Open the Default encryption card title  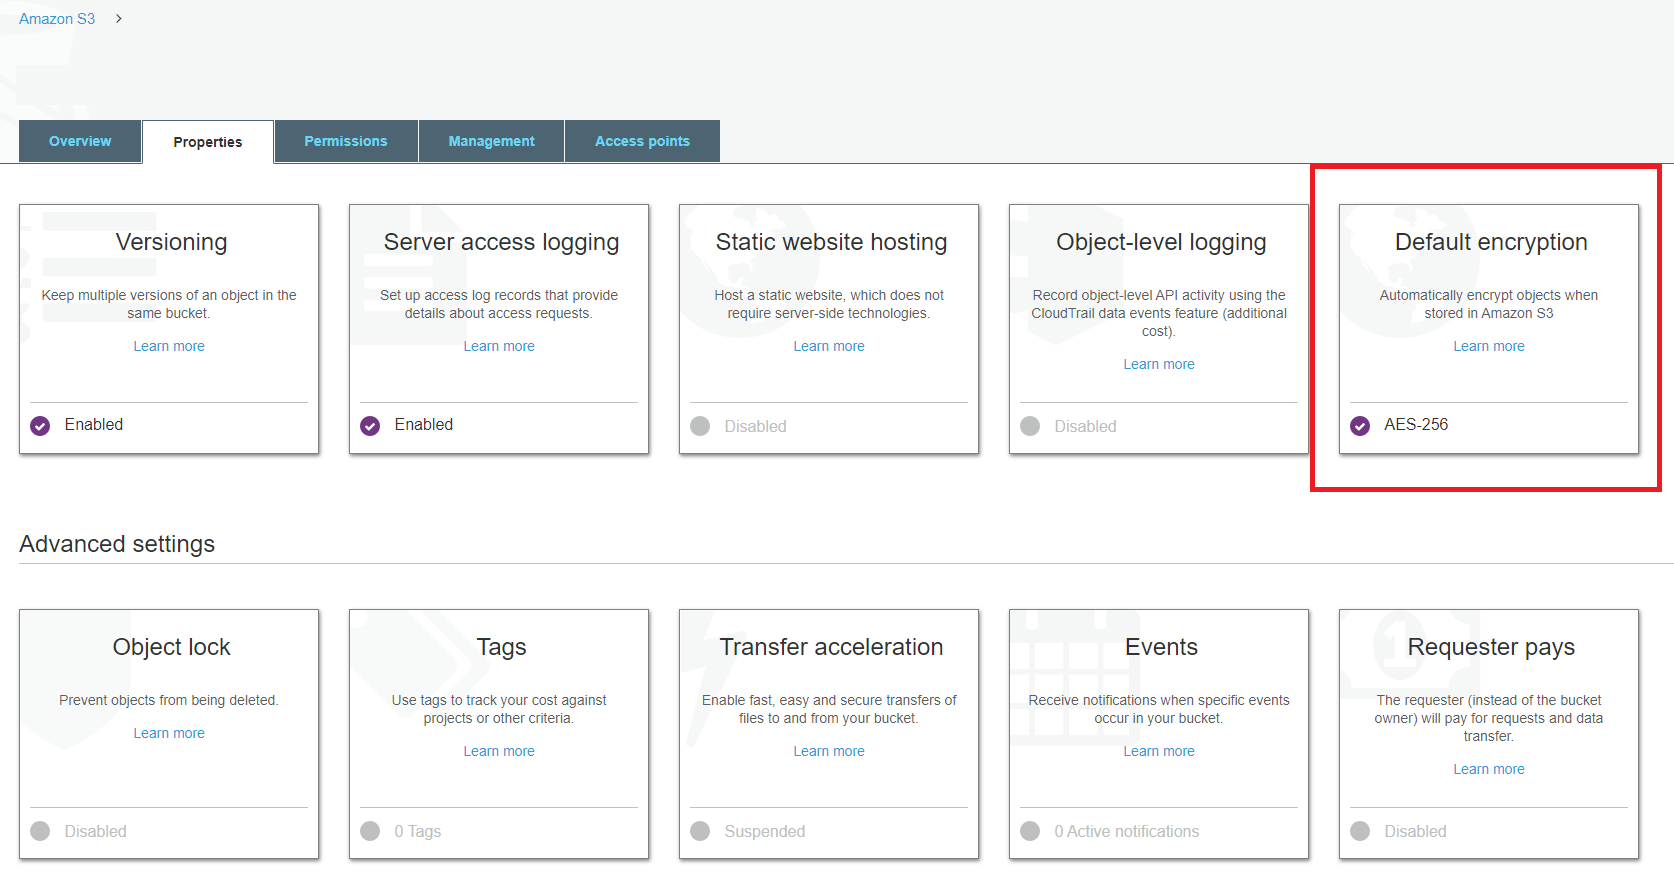pyautogui.click(x=1491, y=242)
